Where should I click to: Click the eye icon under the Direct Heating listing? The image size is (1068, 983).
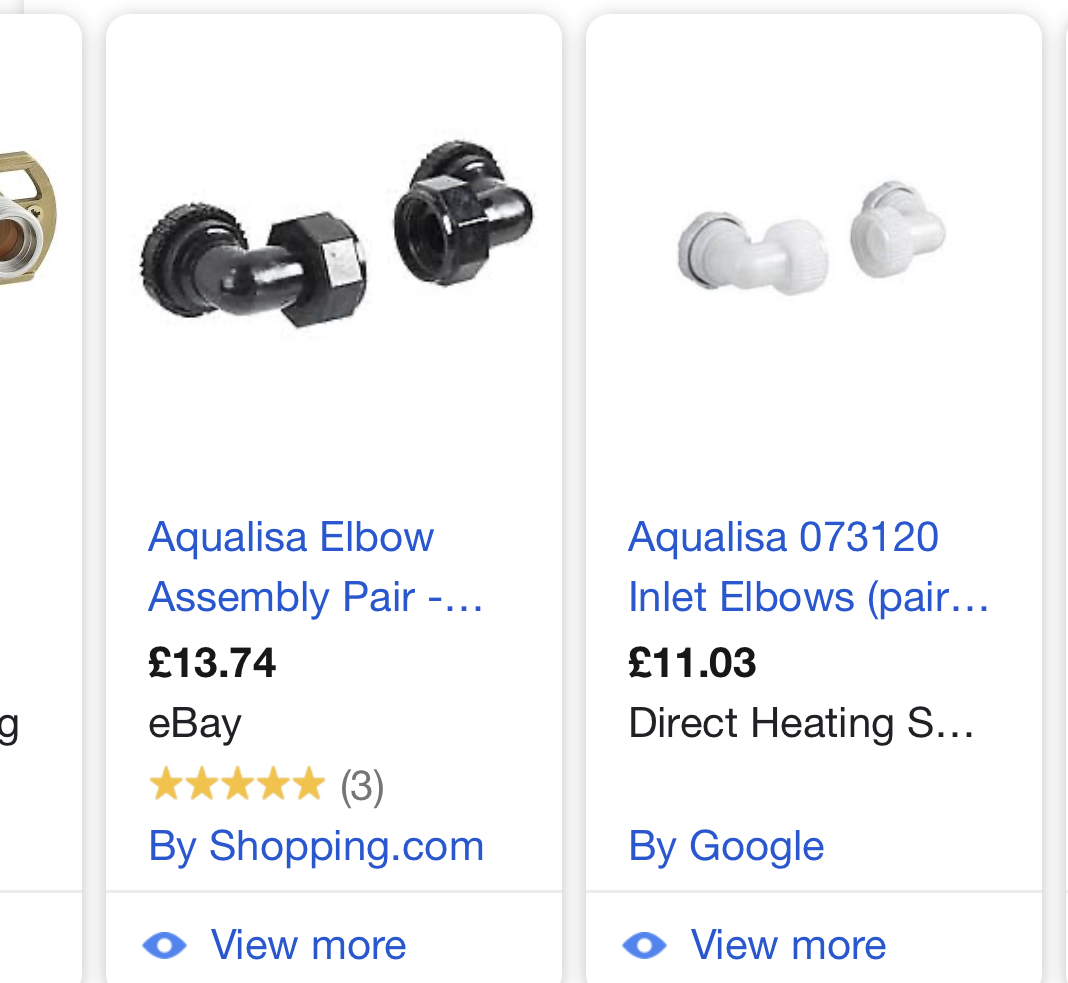(x=645, y=945)
